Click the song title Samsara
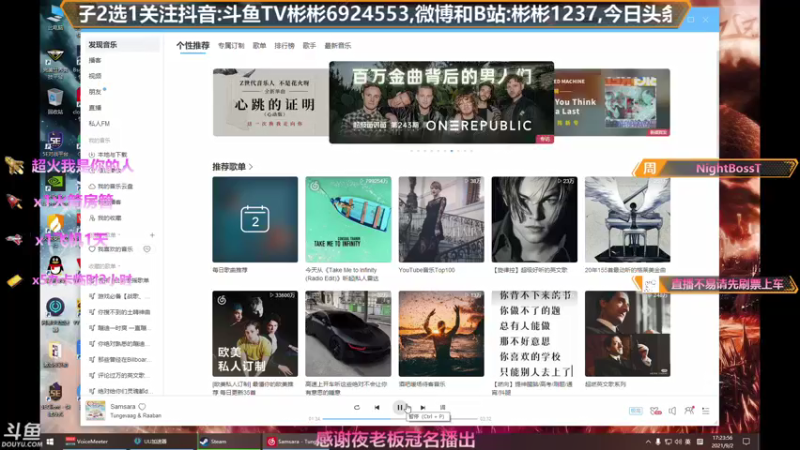 click(x=123, y=407)
